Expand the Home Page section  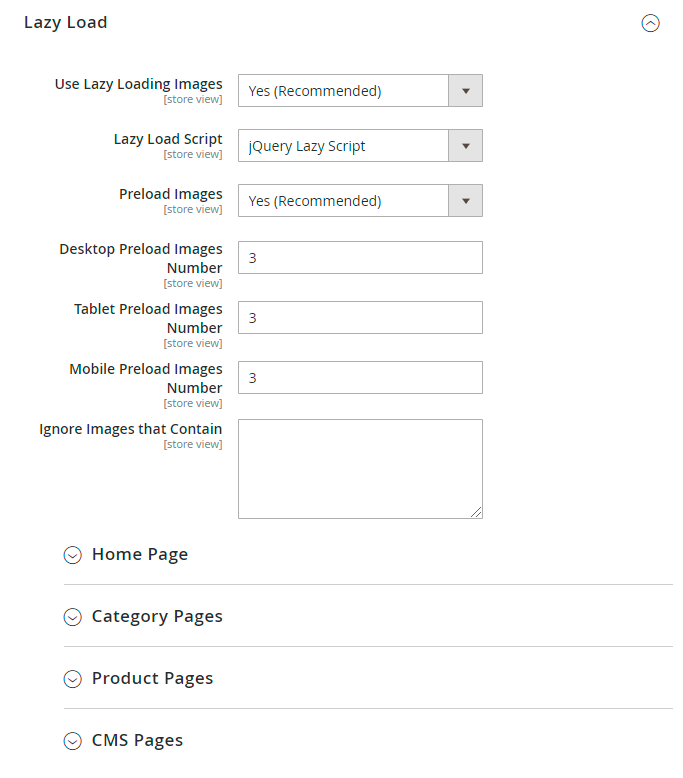pos(140,554)
